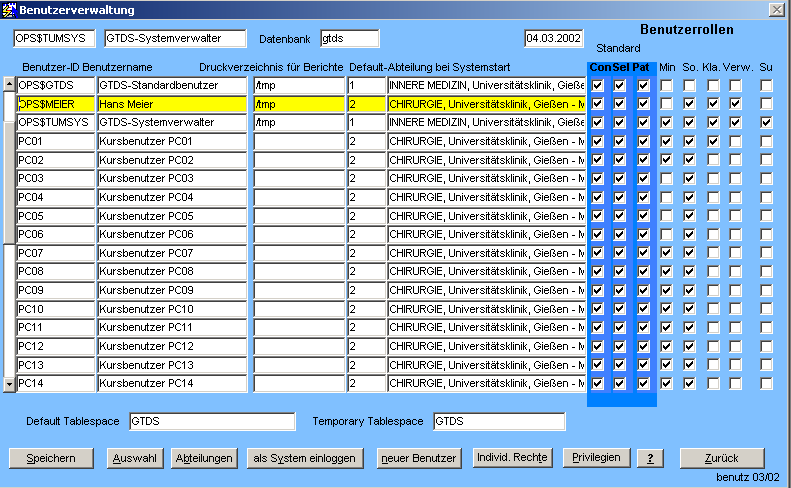Image resolution: width=791 pixels, height=488 pixels.
Task: Open Abteilungen via its button
Action: [204, 458]
